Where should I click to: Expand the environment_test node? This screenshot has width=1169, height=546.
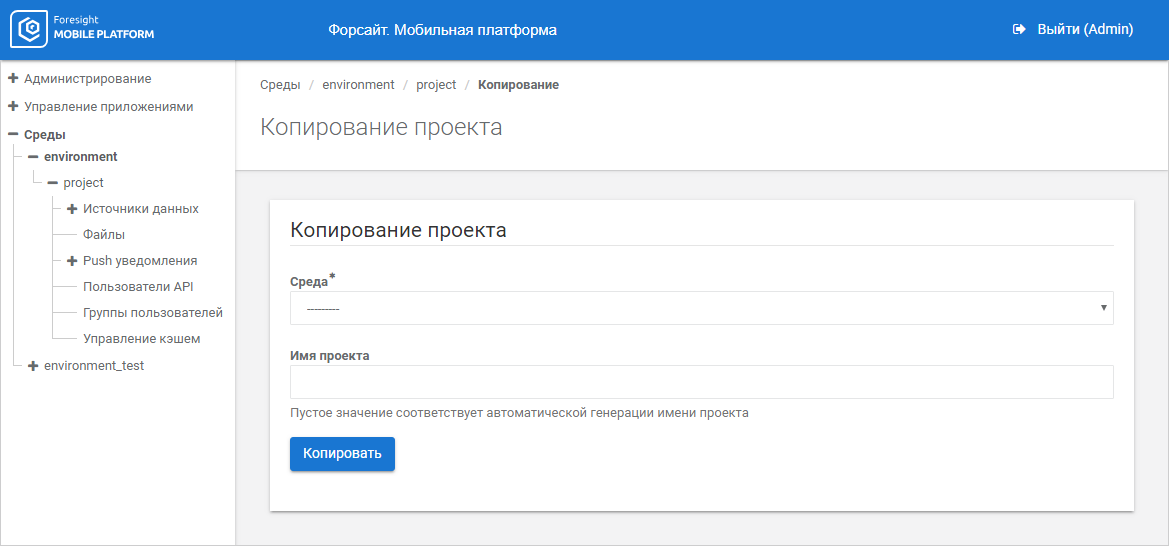33,366
